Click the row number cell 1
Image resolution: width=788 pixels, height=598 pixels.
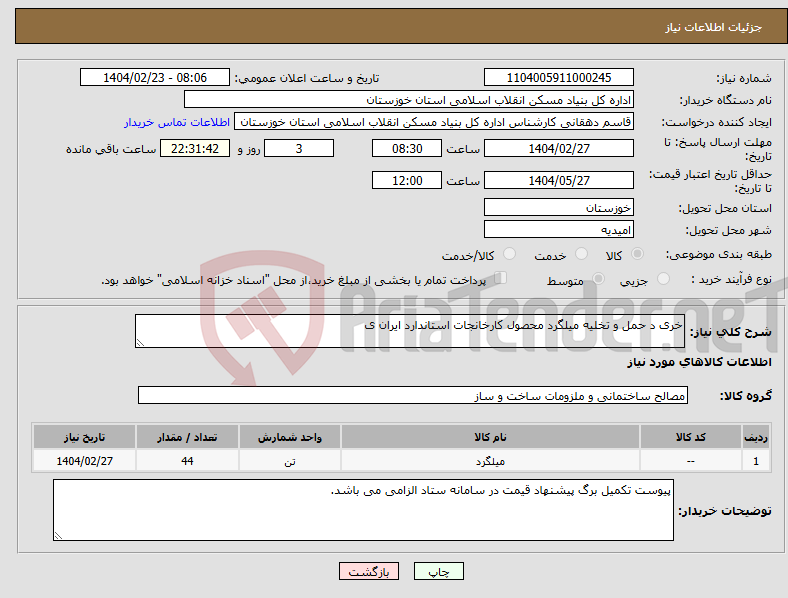point(756,460)
